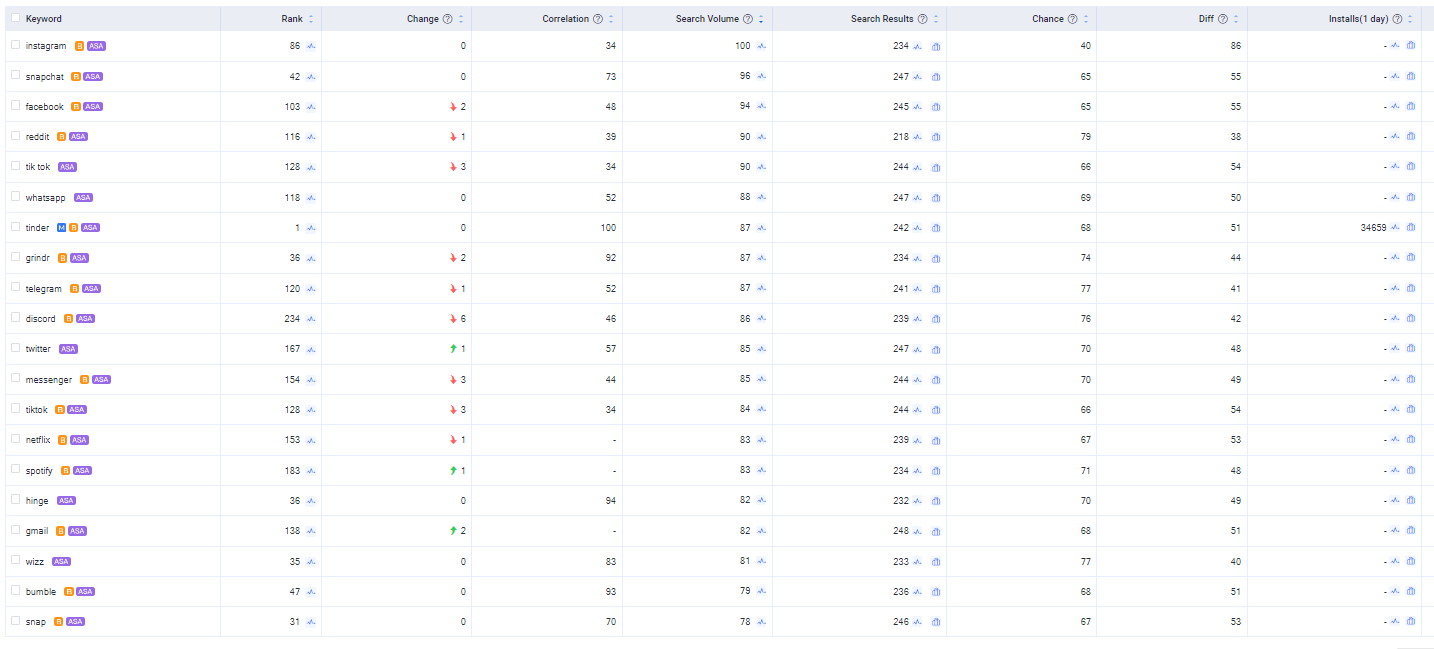The image size is (1434, 649).
Task: Click help icon beside Diff header
Action: tap(1223, 19)
